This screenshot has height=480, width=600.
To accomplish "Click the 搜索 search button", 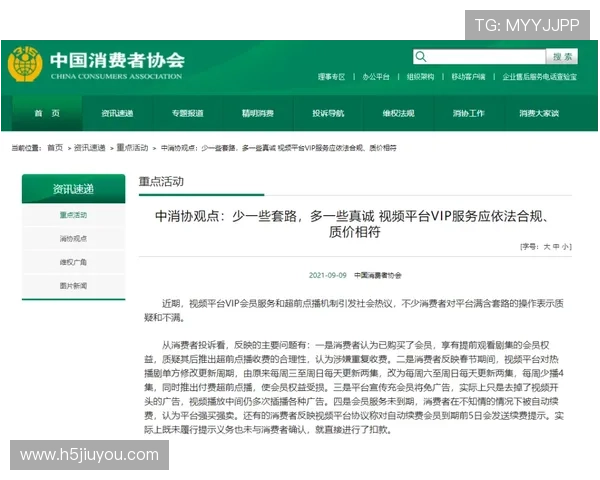I will click(x=562, y=57).
